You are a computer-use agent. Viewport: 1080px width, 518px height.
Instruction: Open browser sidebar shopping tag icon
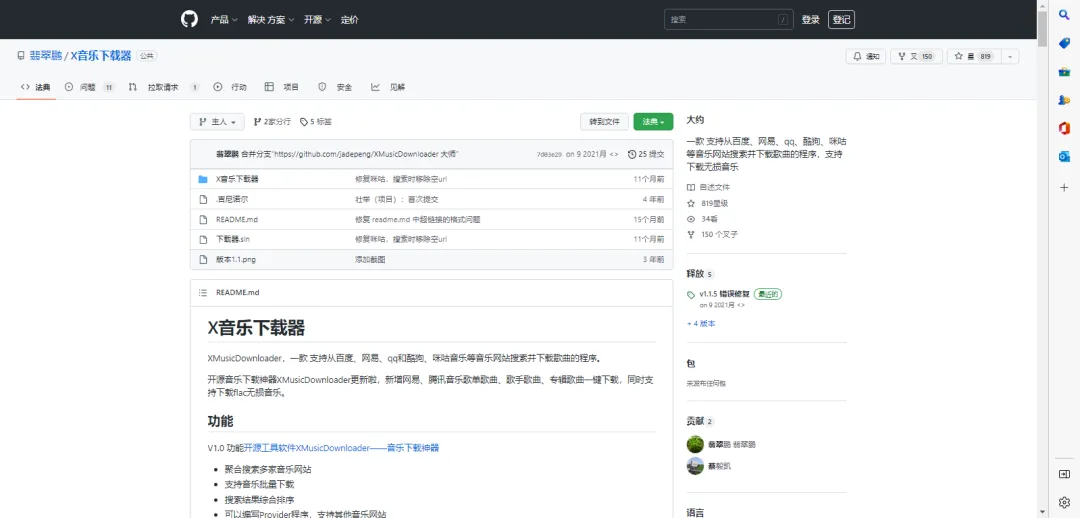[1063, 43]
